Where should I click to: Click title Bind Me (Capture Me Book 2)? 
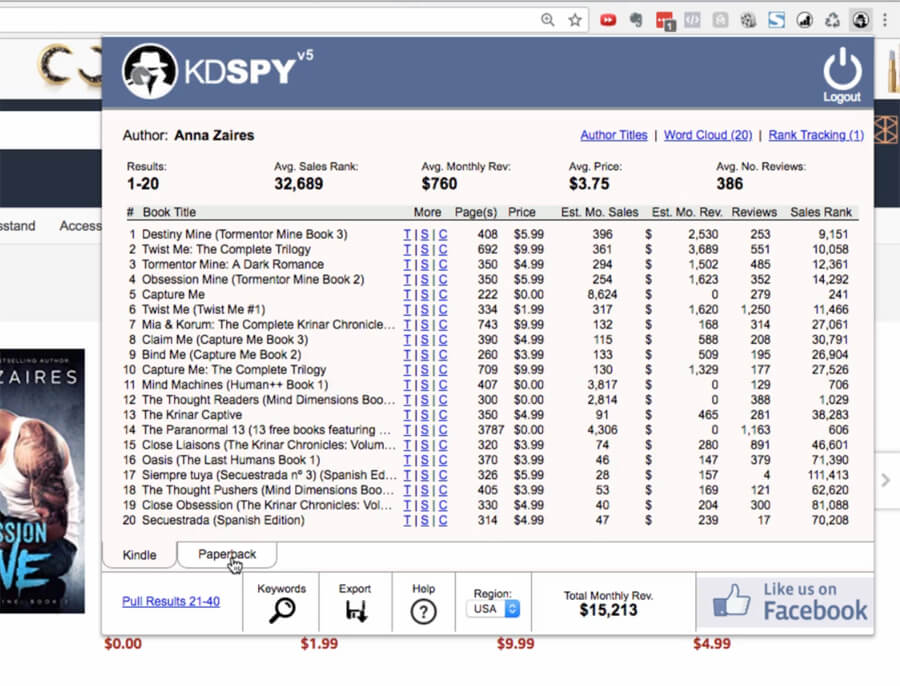point(222,355)
